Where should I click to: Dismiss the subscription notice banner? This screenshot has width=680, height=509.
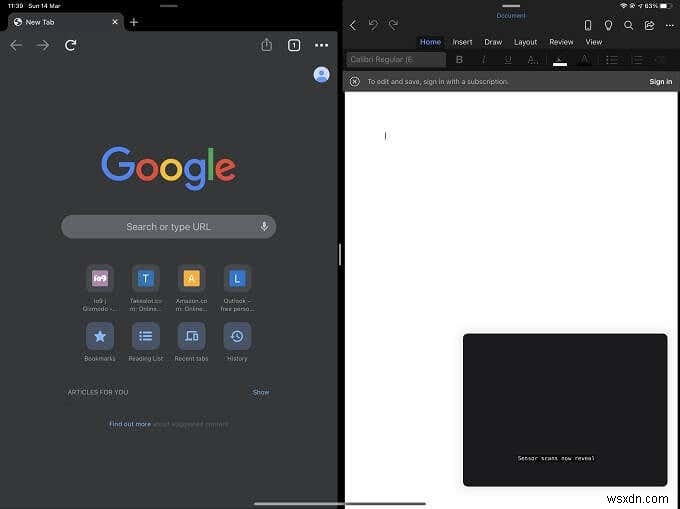coord(355,82)
